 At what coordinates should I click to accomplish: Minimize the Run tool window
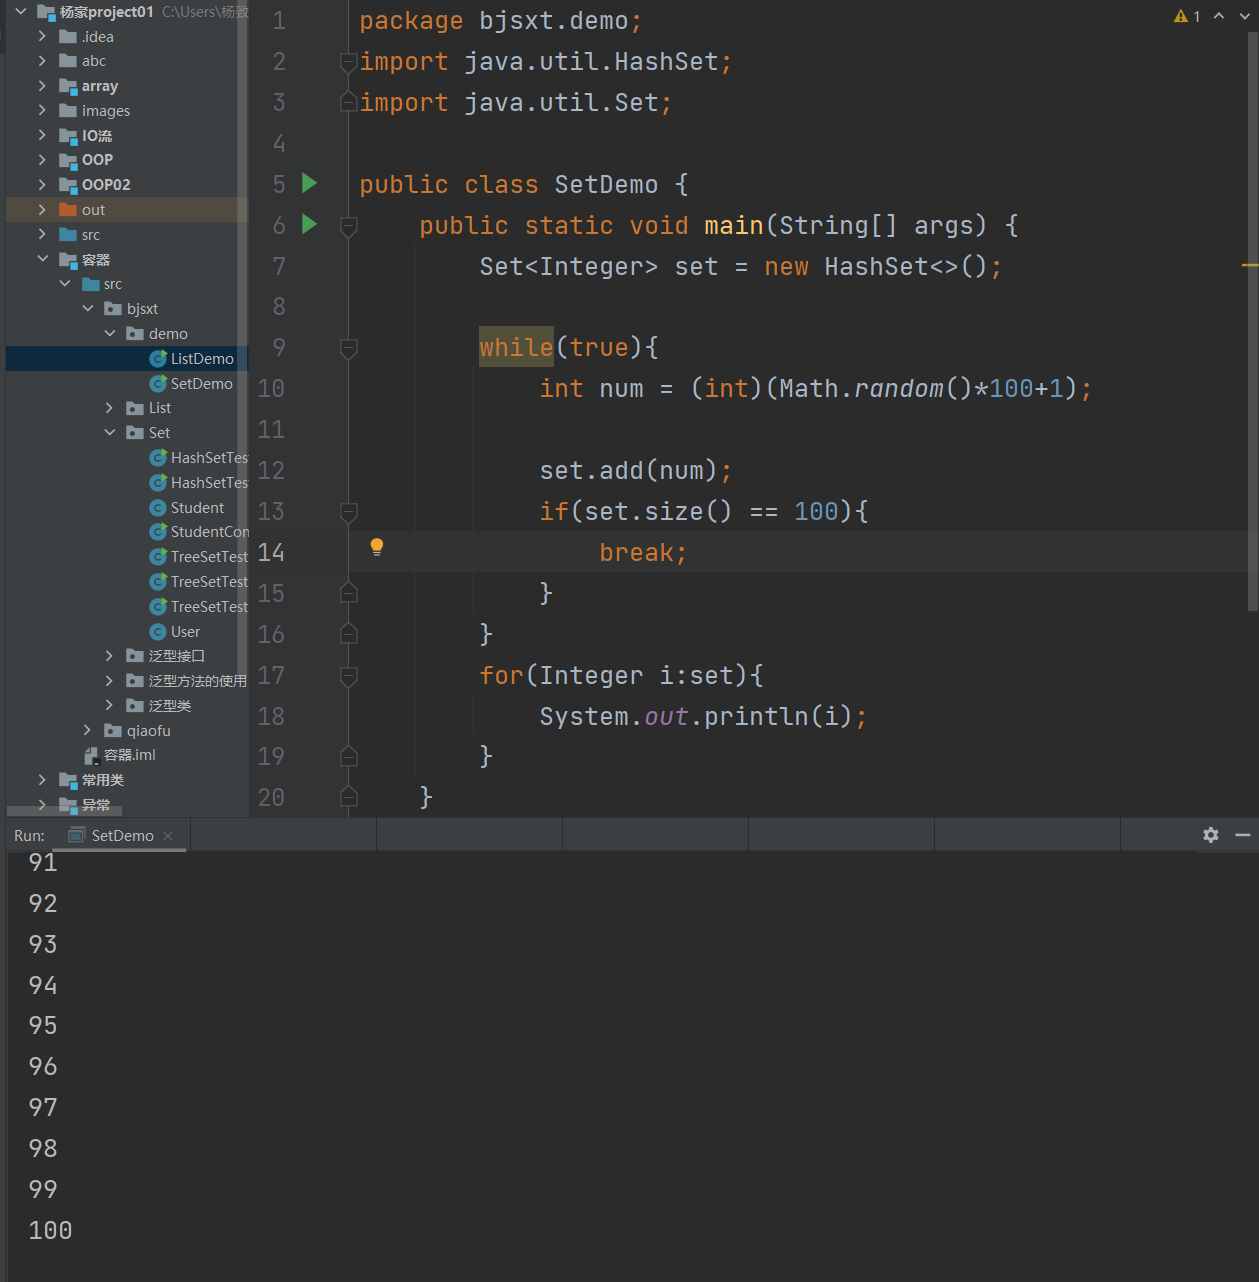[1243, 835]
